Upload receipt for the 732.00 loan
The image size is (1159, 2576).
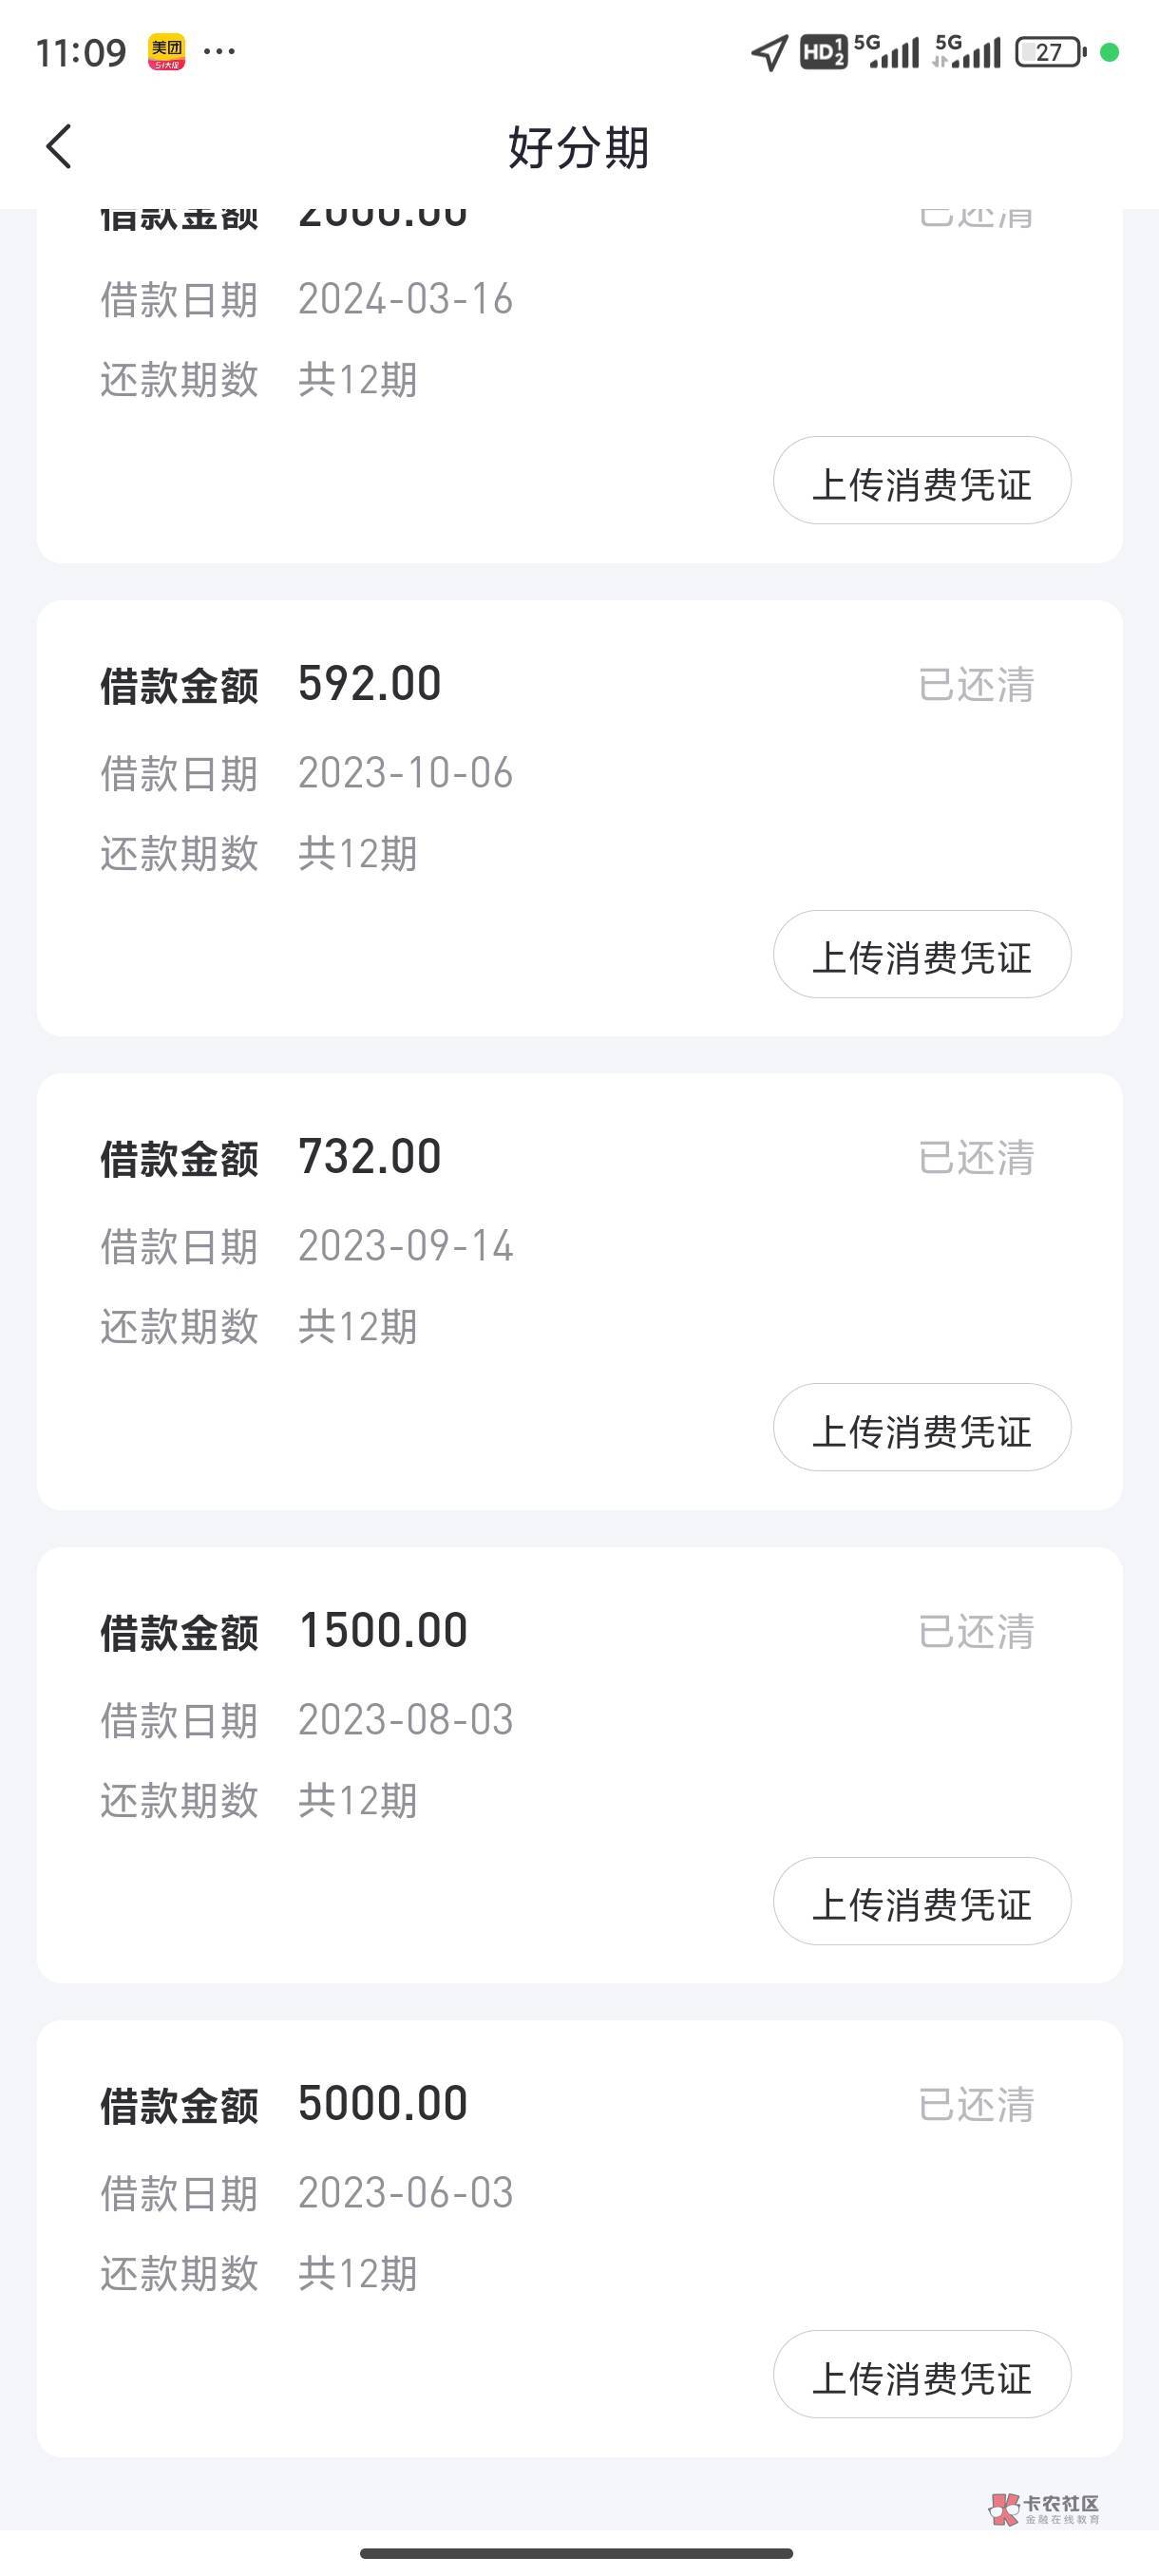point(921,1427)
